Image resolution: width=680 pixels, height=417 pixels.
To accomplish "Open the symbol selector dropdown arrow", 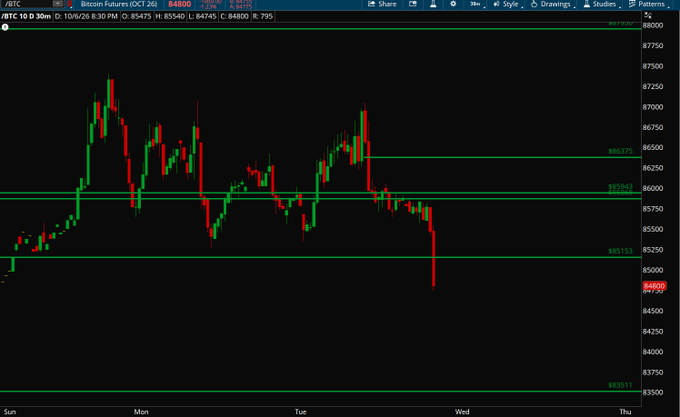I will click(x=58, y=4).
